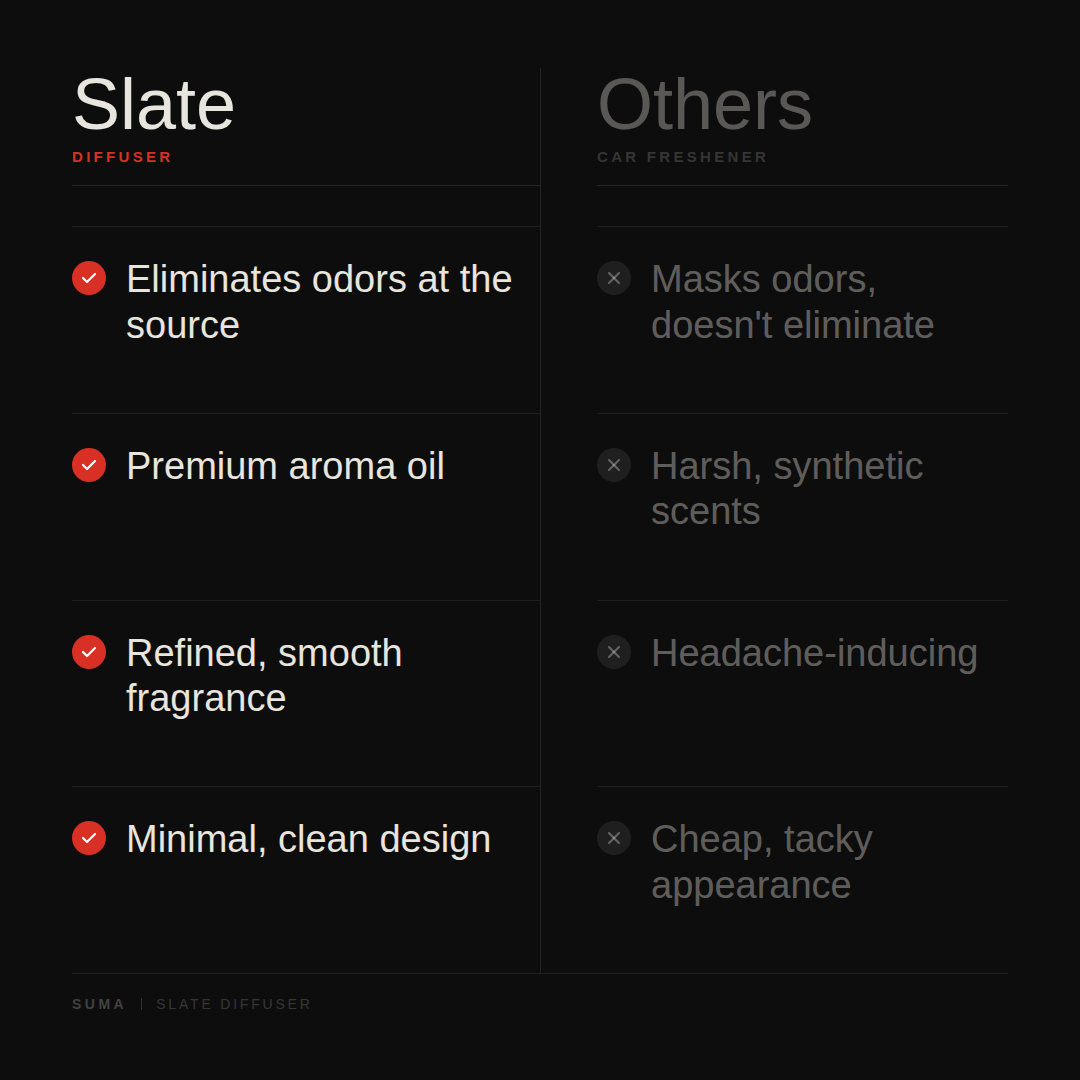Click the Cheap, tacky appearance text
Viewport: 1080px width, 1080px height.
click(761, 862)
